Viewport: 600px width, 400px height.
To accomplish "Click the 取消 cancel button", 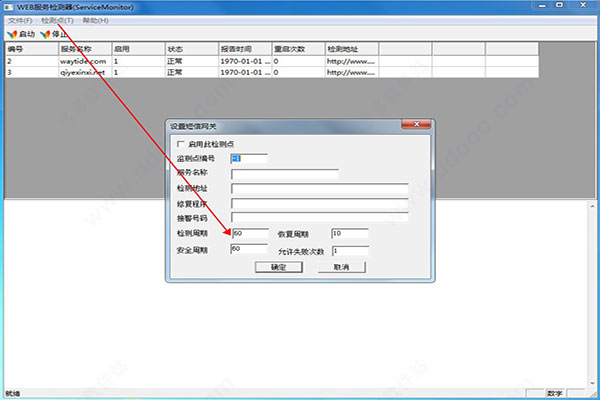I will point(342,267).
